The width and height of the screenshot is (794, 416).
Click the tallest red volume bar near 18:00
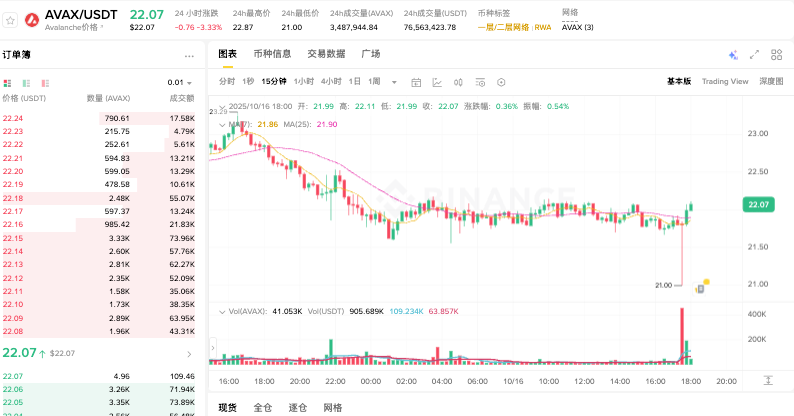pyautogui.click(x=682, y=336)
